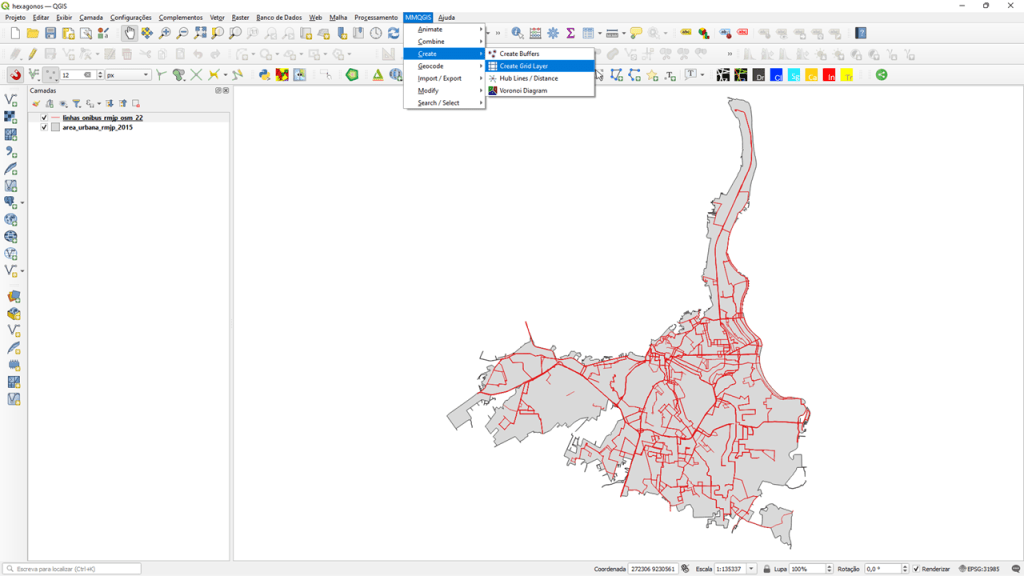Toggle the Renderizar checkbox
The height and width of the screenshot is (576, 1024).
916,569
